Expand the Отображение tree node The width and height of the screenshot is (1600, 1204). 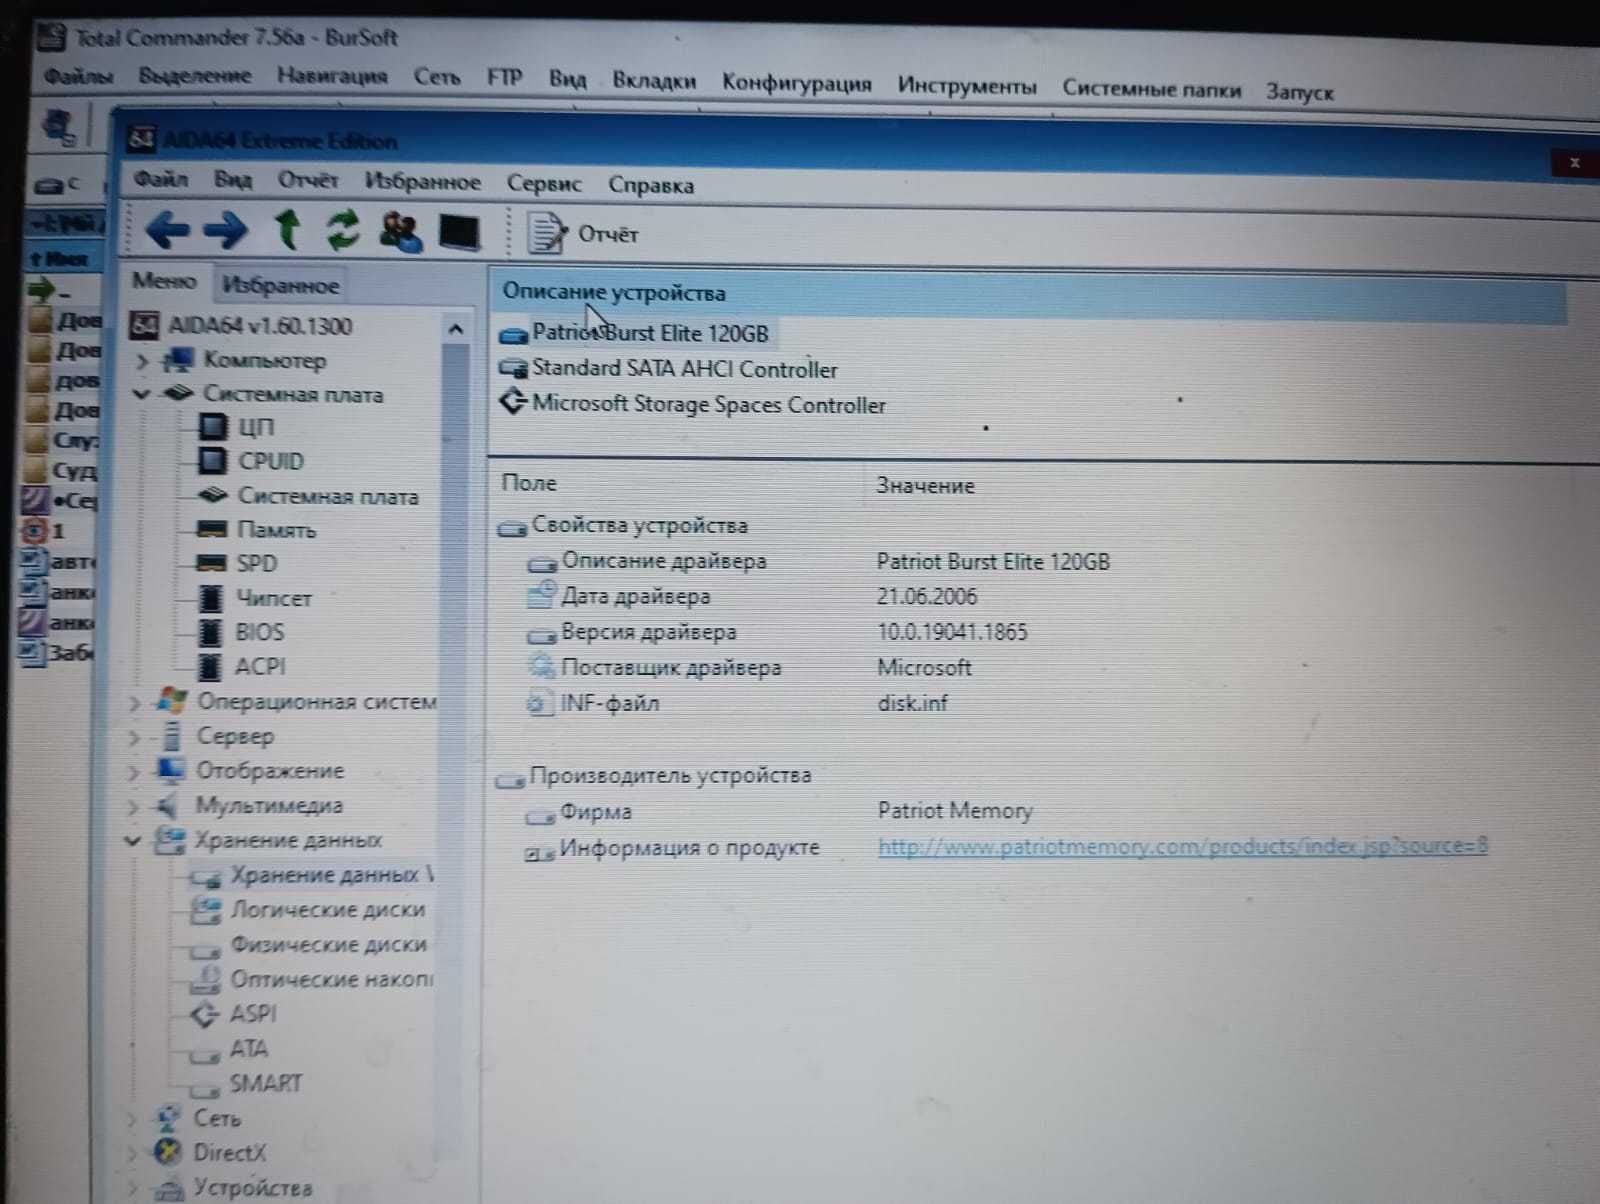(134, 772)
